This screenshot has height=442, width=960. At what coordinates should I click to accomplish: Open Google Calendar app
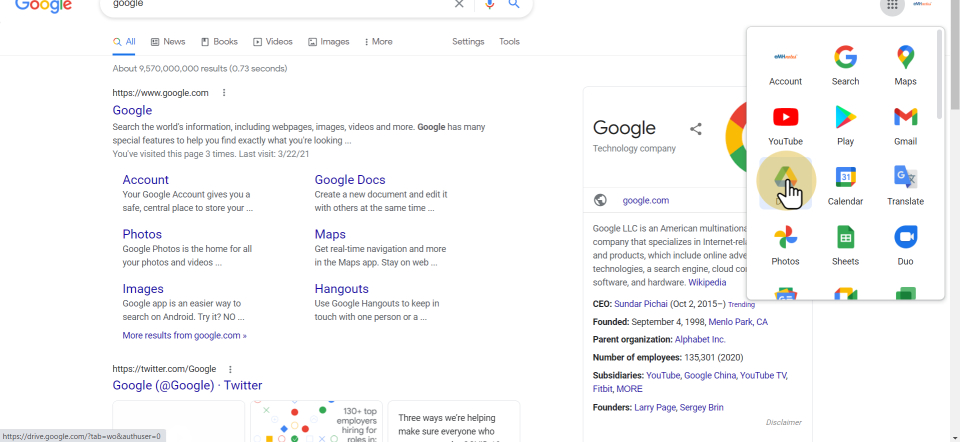[x=845, y=178]
